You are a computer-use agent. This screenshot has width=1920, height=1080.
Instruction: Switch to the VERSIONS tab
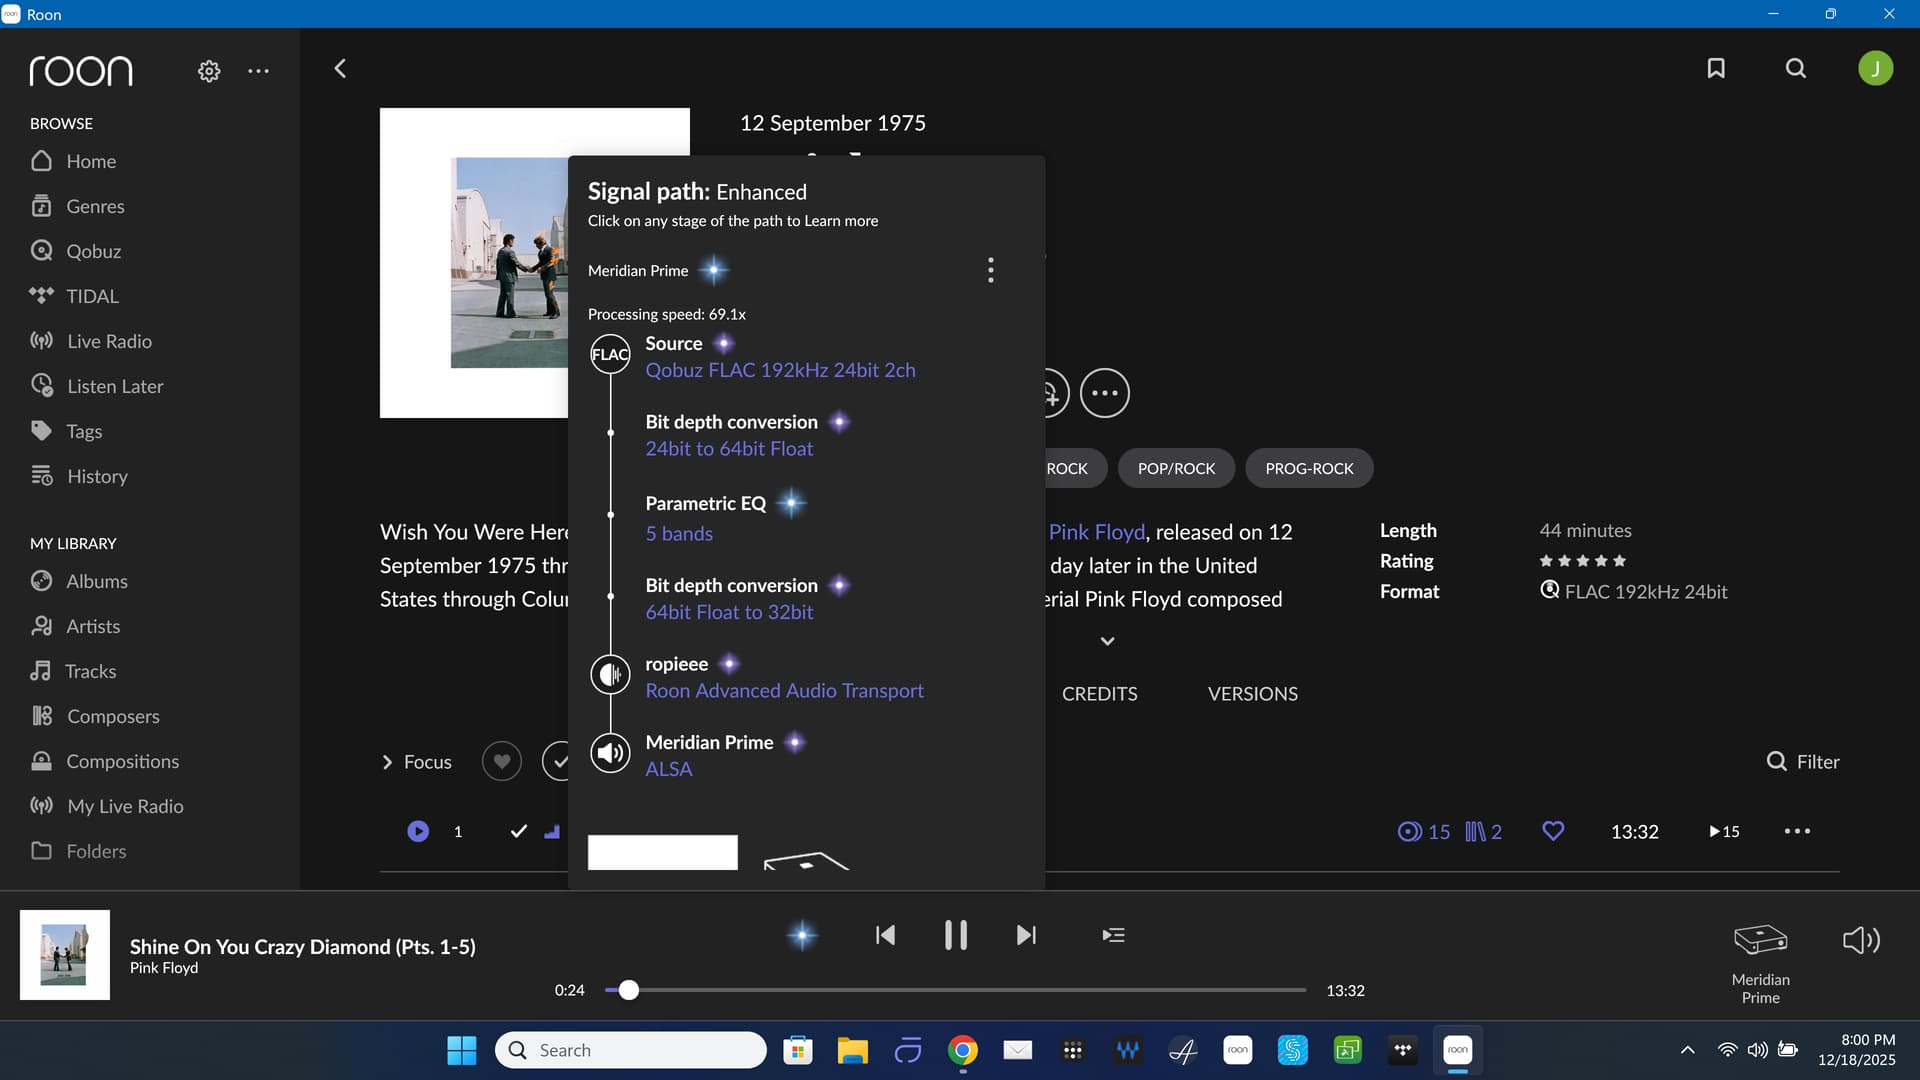click(x=1252, y=694)
